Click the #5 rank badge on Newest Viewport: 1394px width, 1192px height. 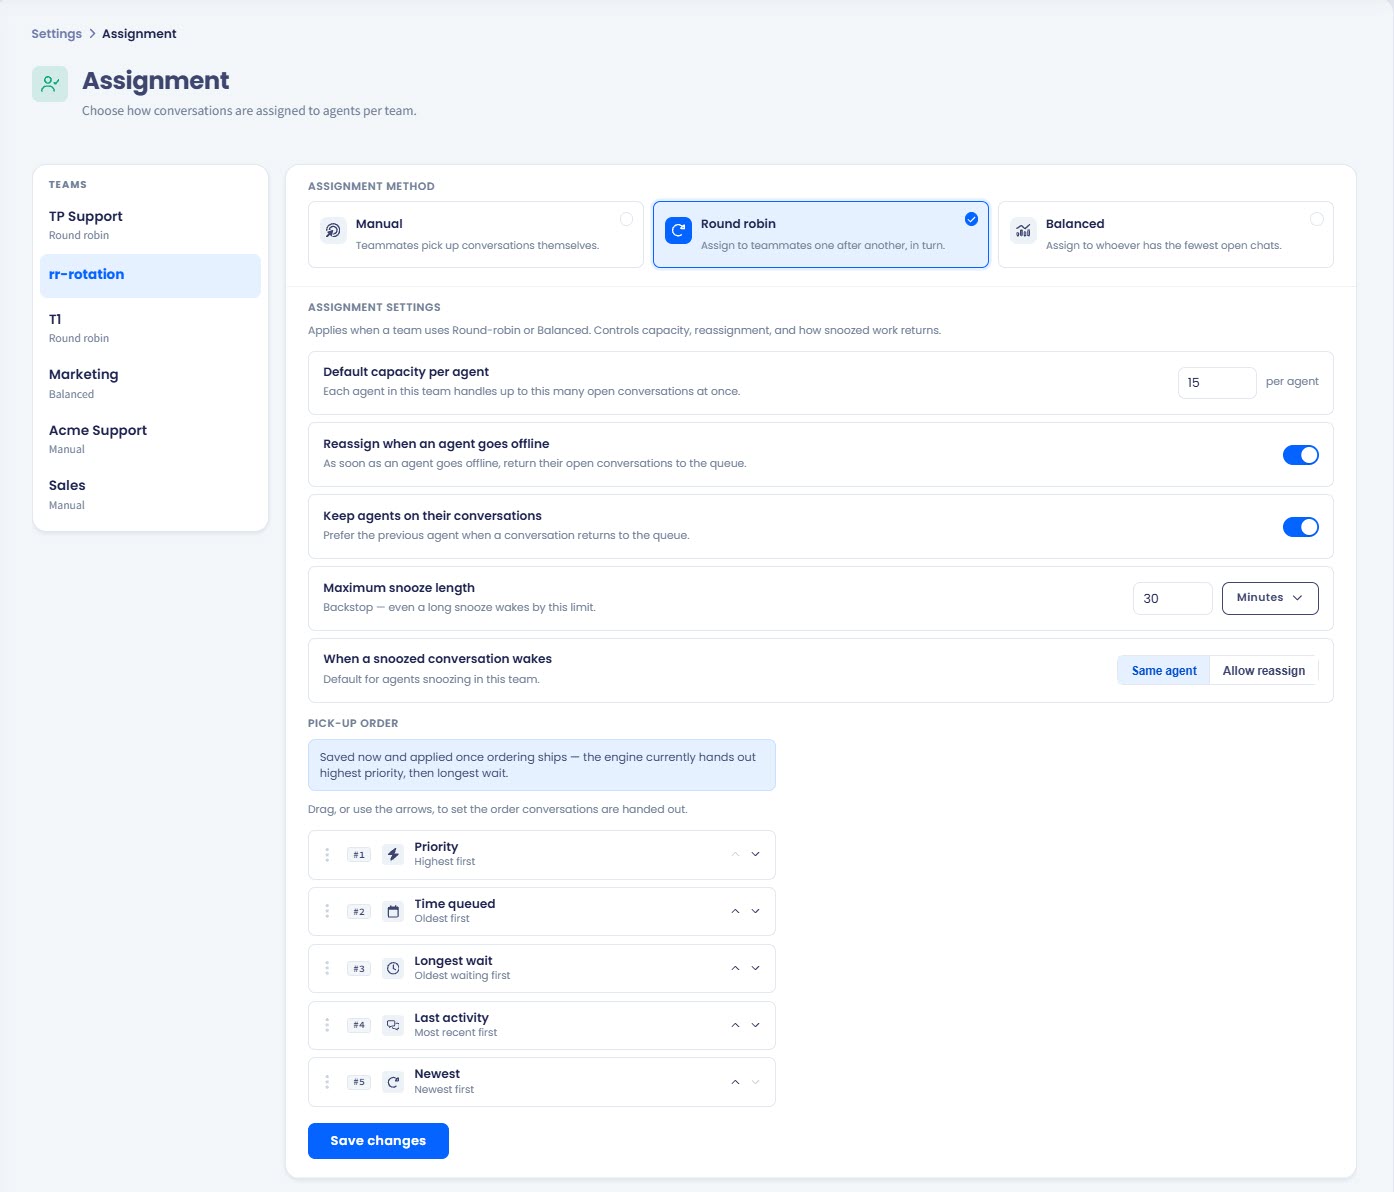[x=359, y=1082]
